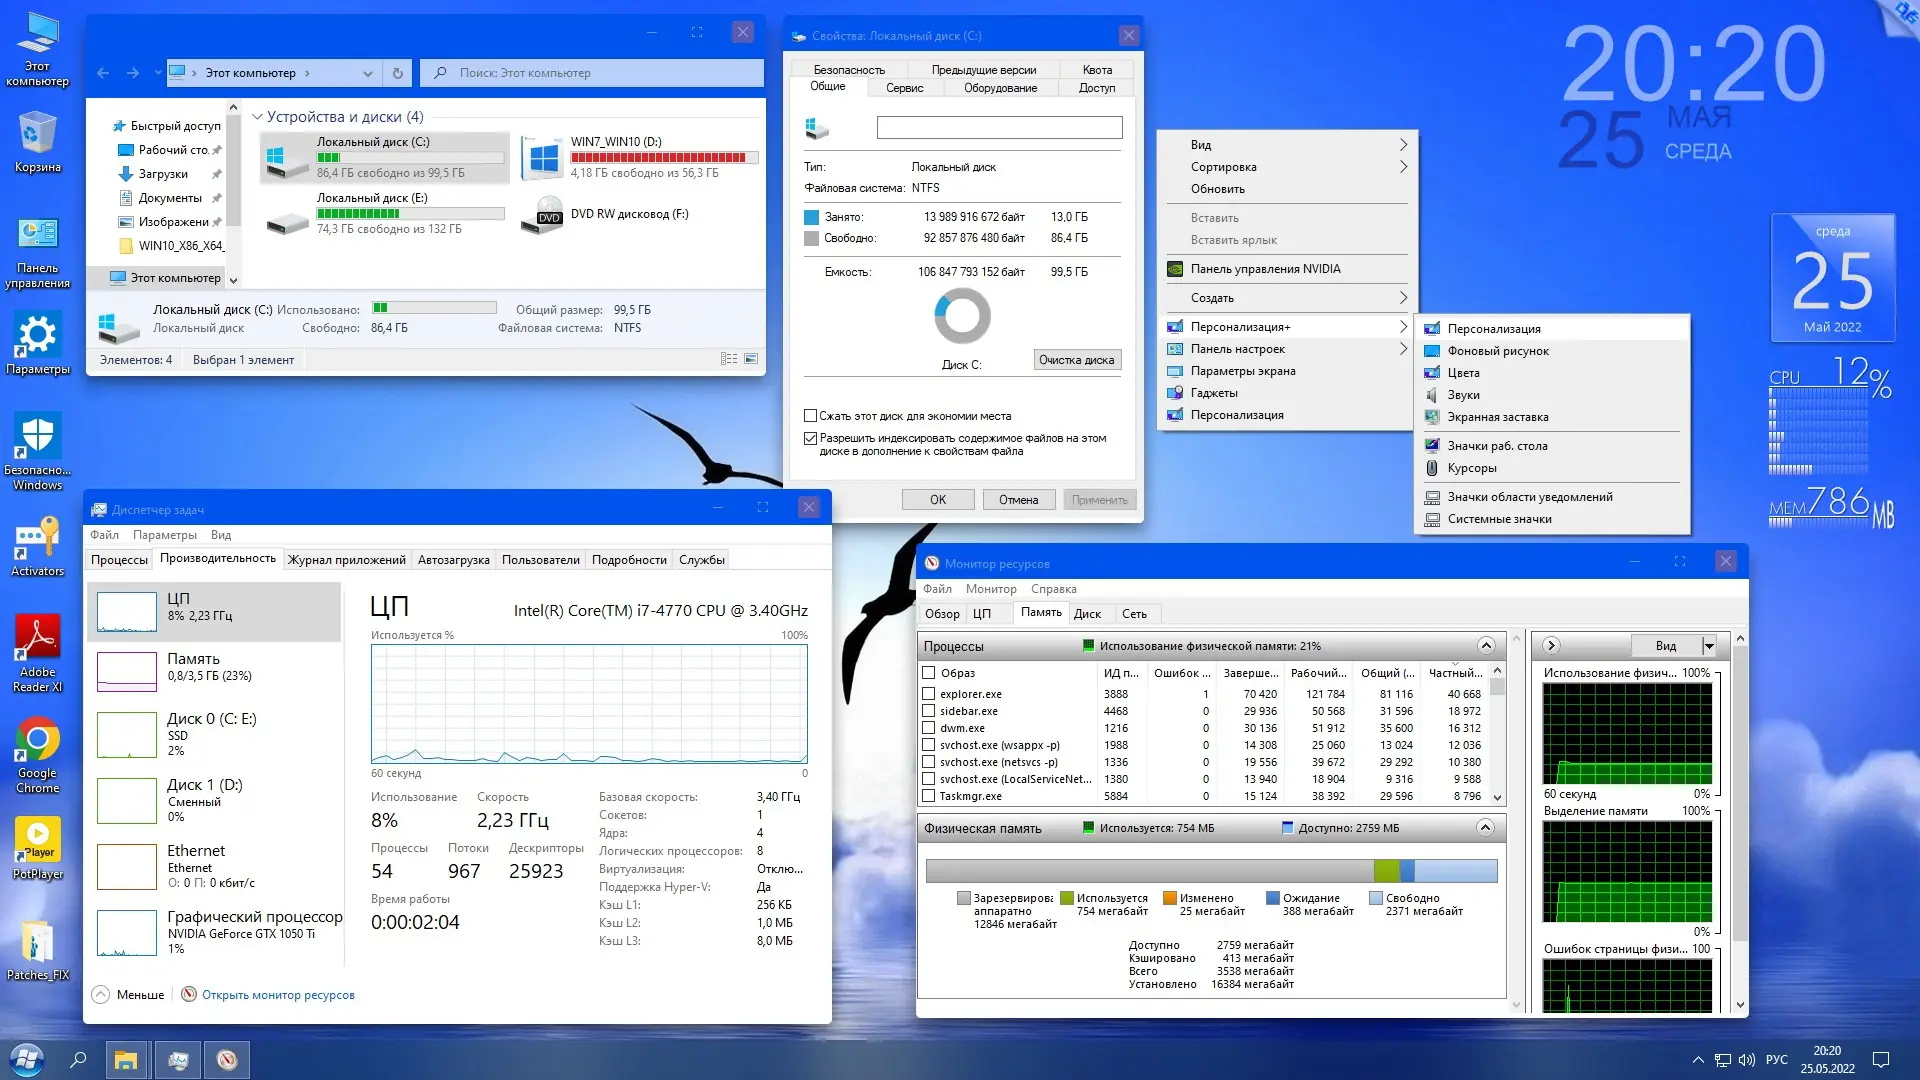Image resolution: width=1920 pixels, height=1080 pixels.
Task: Click the Resource Monitor taskbar icon
Action: pyautogui.click(x=227, y=1060)
